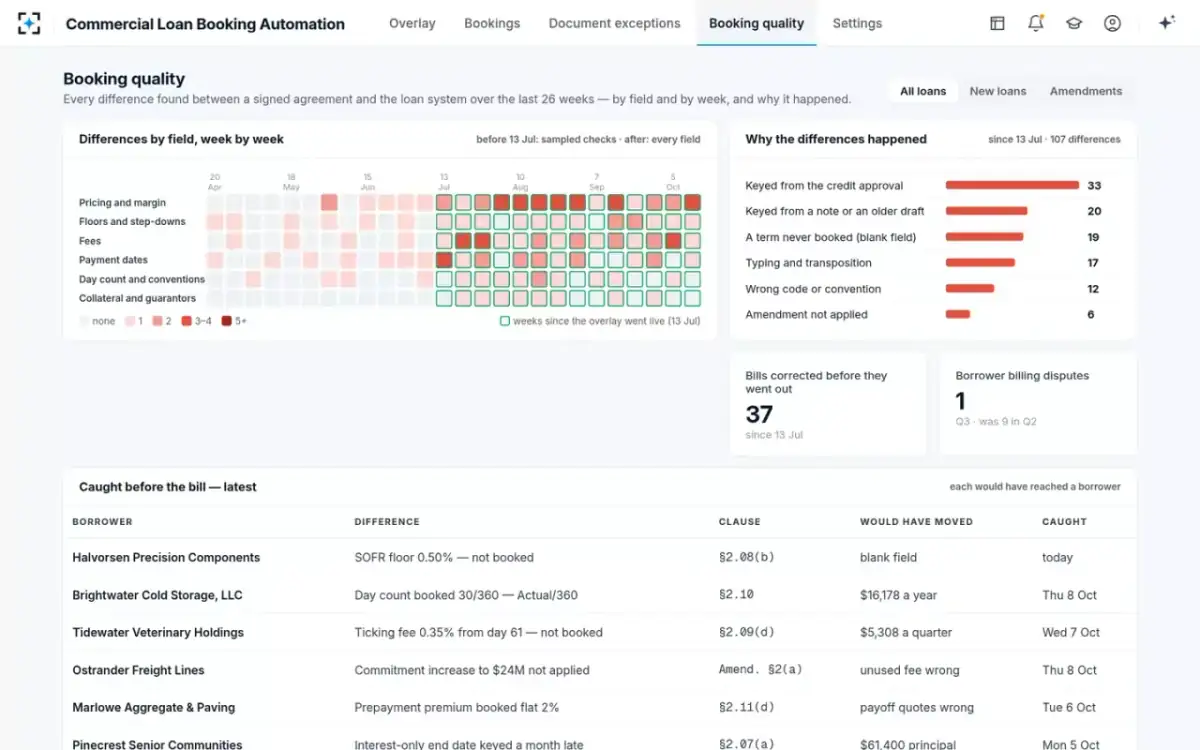1200x750 pixels.
Task: Launch the sparkle AI assistant icon
Action: click(1166, 23)
